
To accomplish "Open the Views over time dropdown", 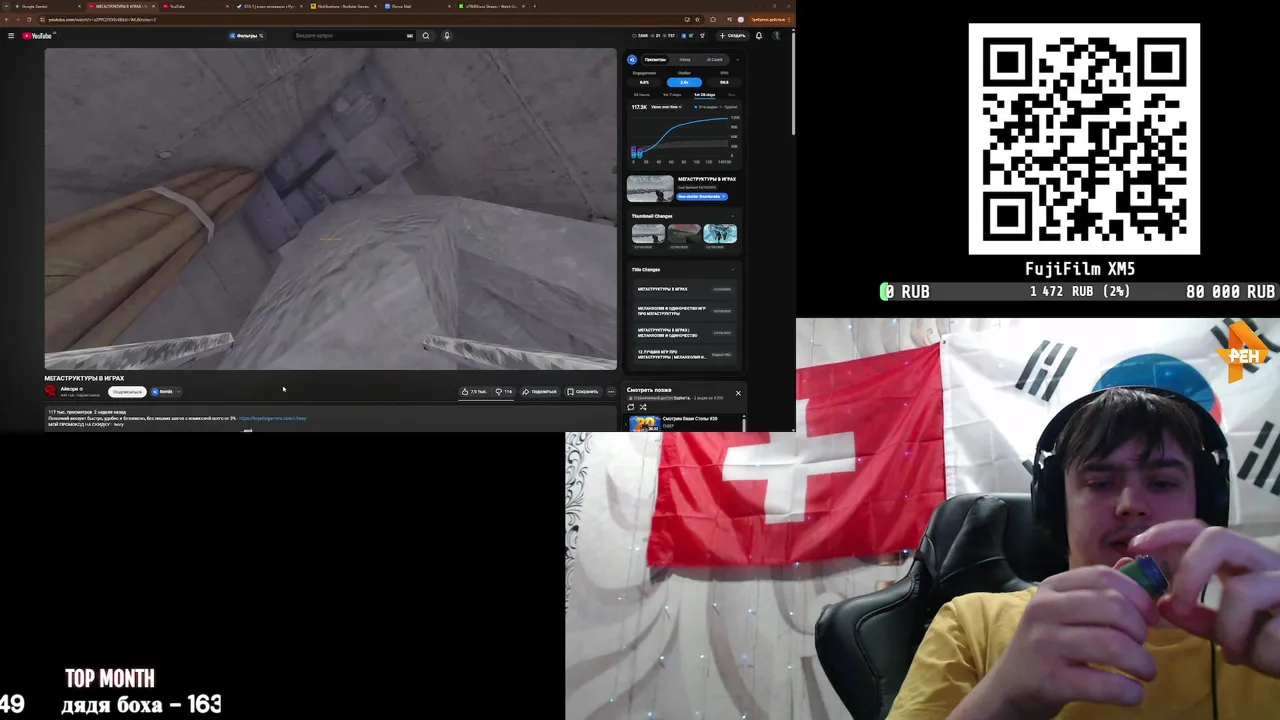I will click(666, 107).
